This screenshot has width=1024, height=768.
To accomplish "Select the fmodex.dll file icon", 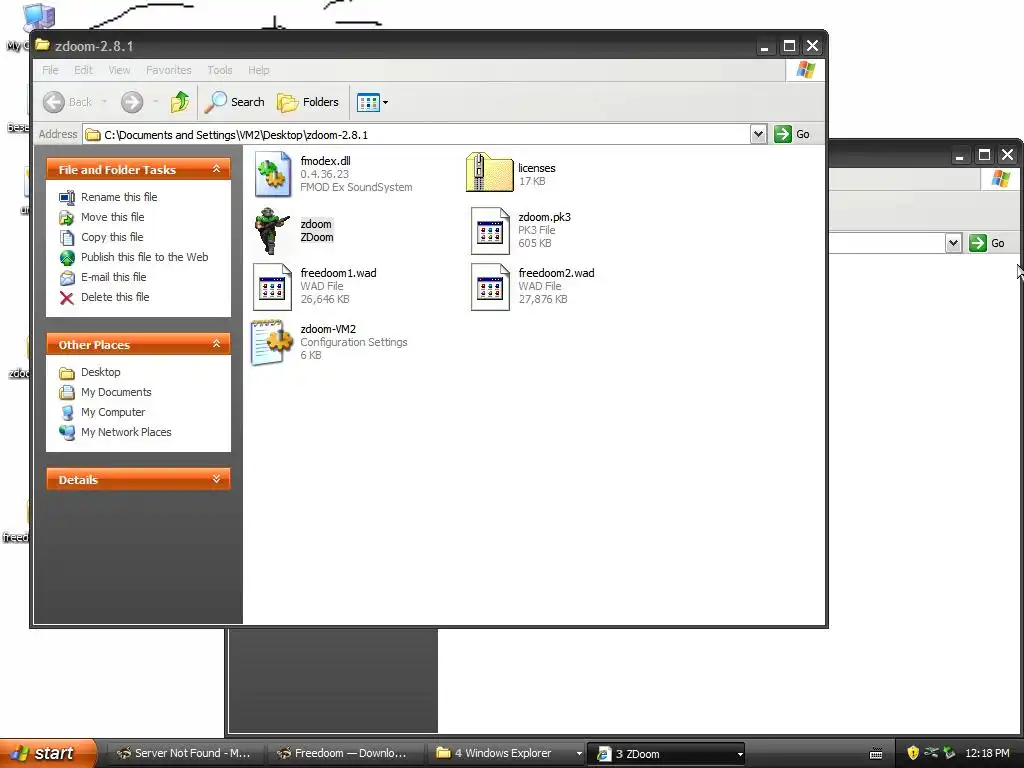I will tap(273, 174).
